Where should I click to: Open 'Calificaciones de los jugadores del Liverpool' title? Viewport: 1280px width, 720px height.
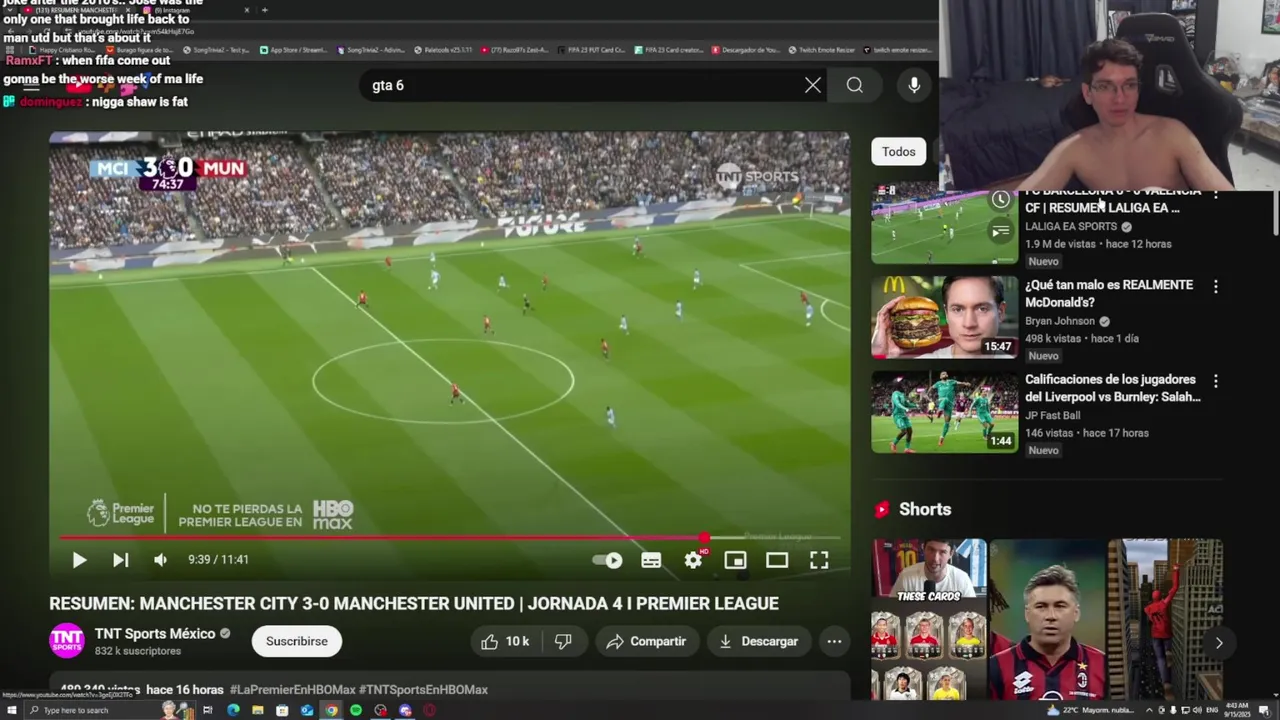coord(1112,388)
